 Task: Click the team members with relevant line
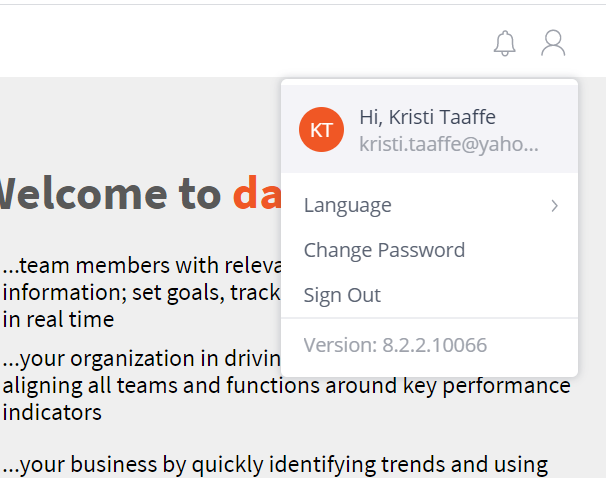tap(142, 265)
